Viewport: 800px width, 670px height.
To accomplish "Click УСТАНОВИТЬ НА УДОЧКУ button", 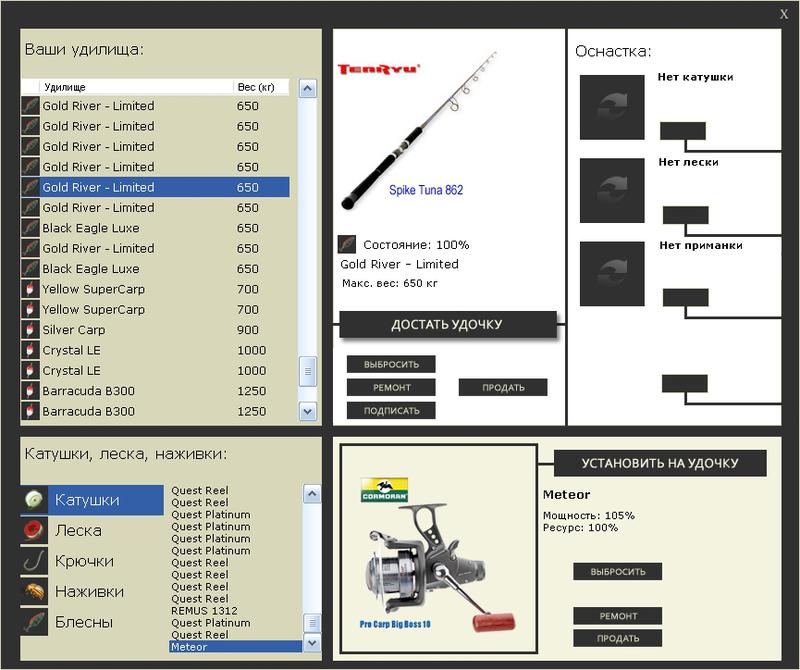I will (x=660, y=463).
